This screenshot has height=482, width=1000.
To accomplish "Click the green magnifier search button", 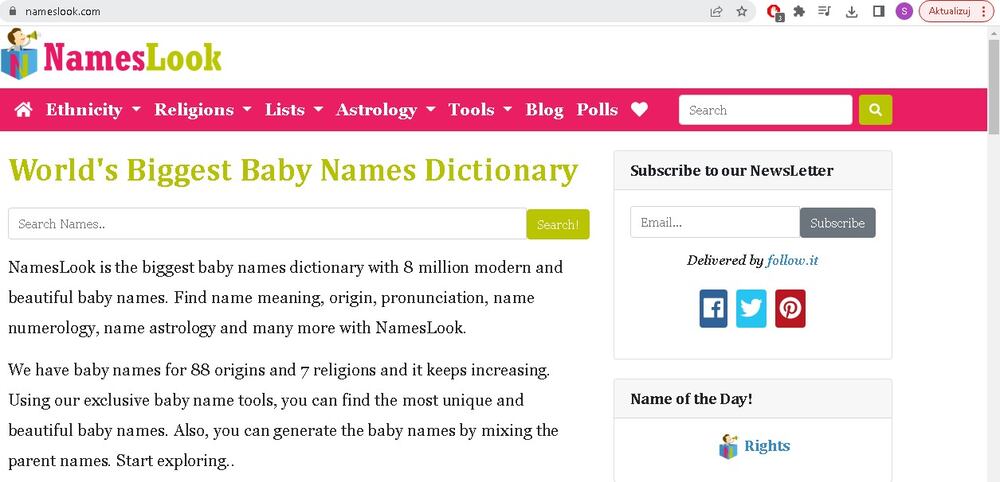I will click(x=875, y=110).
